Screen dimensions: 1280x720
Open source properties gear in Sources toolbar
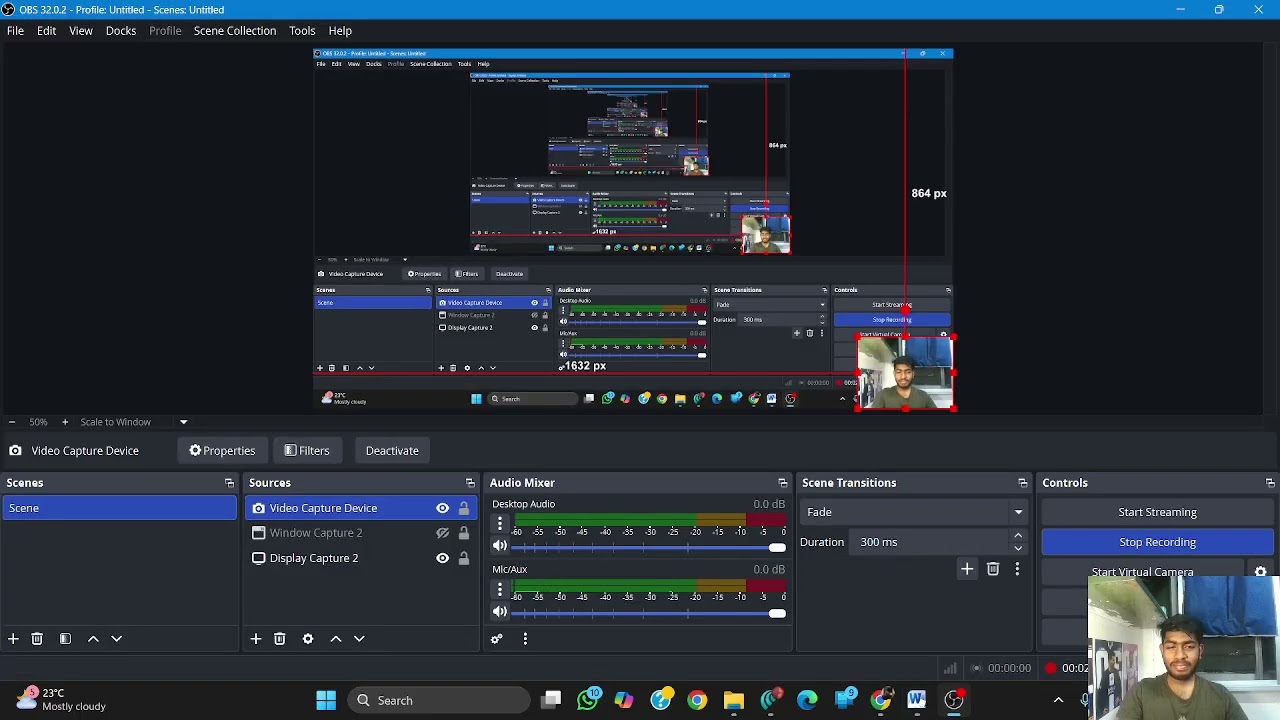click(308, 639)
